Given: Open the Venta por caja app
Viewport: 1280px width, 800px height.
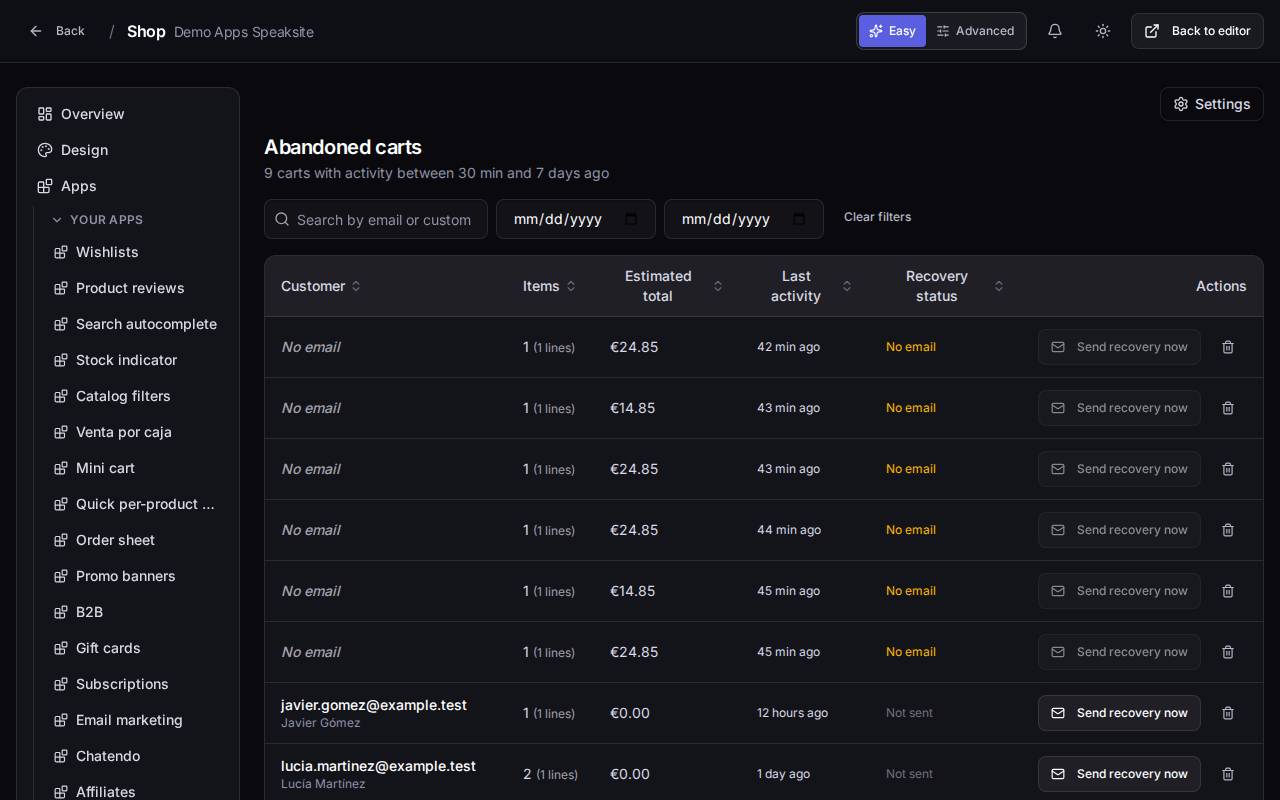Looking at the screenshot, I should tap(136, 432).
